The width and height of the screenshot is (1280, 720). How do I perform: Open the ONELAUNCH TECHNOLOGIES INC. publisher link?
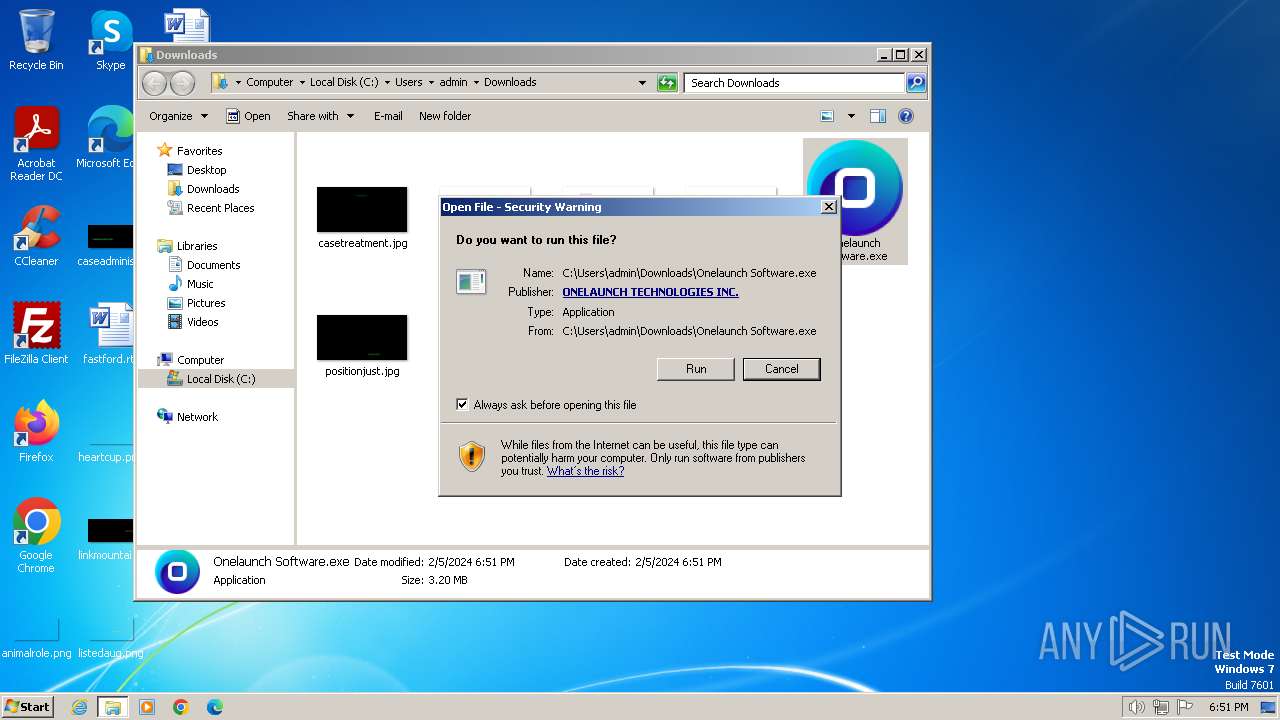(650, 292)
